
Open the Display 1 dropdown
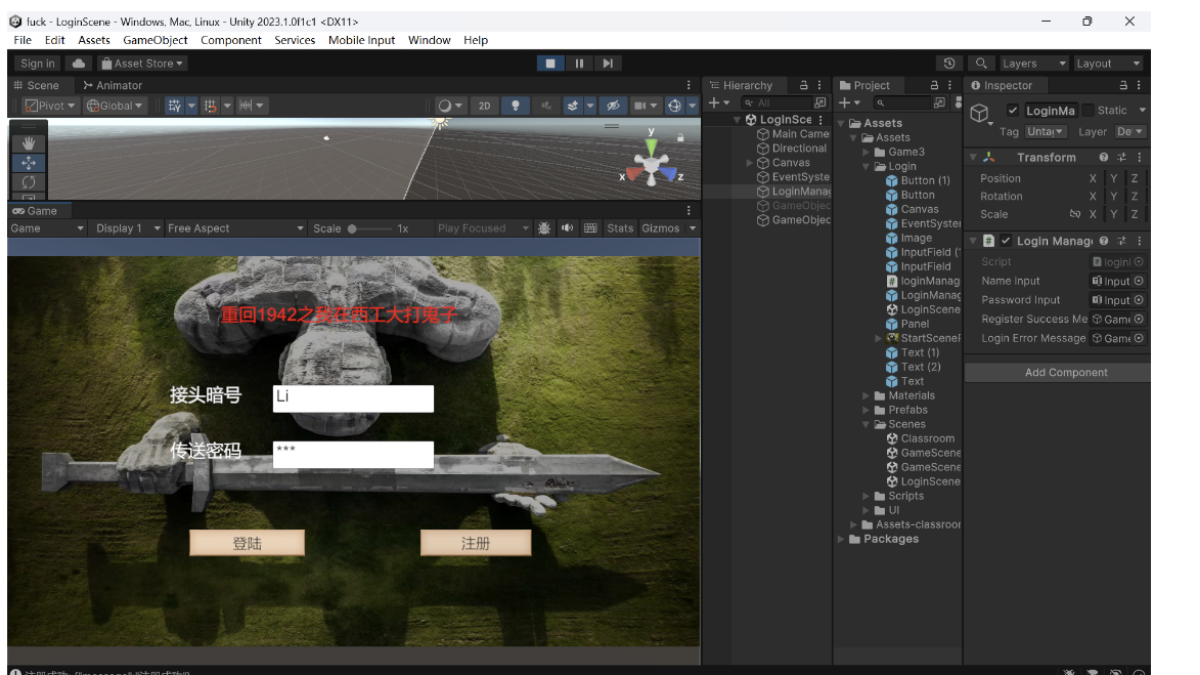126,228
